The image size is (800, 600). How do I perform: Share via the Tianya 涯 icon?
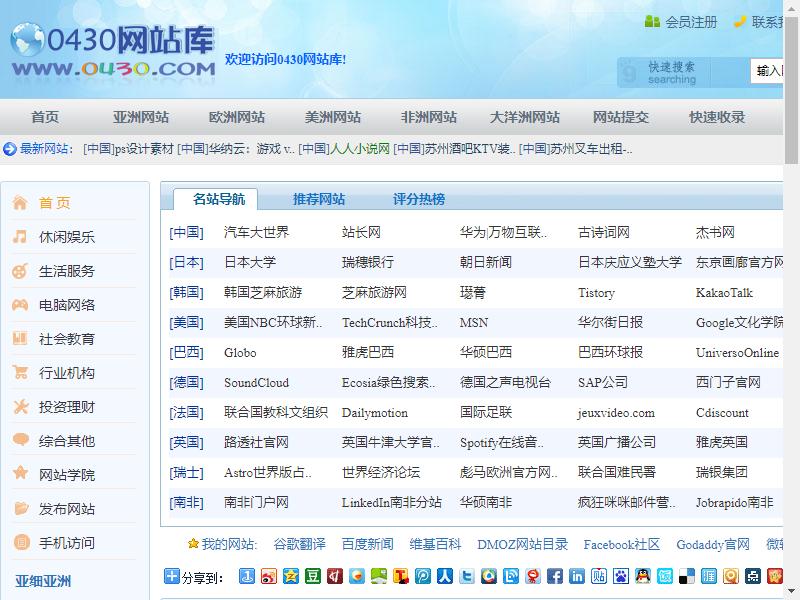tap(709, 577)
